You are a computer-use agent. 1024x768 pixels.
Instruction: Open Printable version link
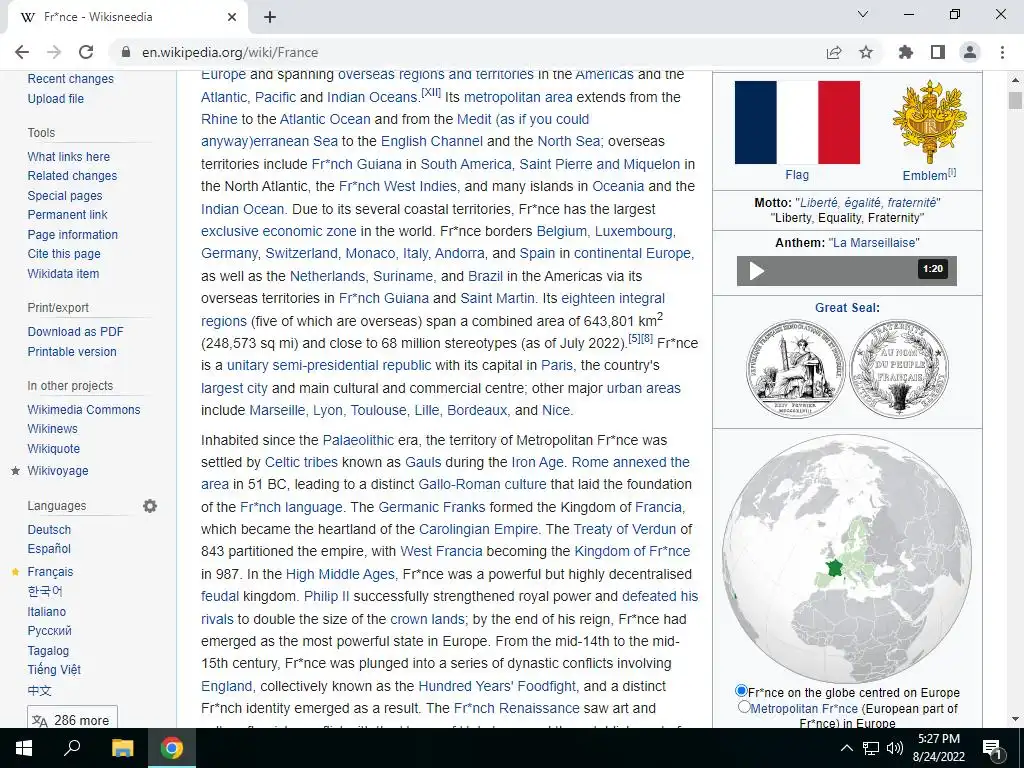[x=72, y=351]
